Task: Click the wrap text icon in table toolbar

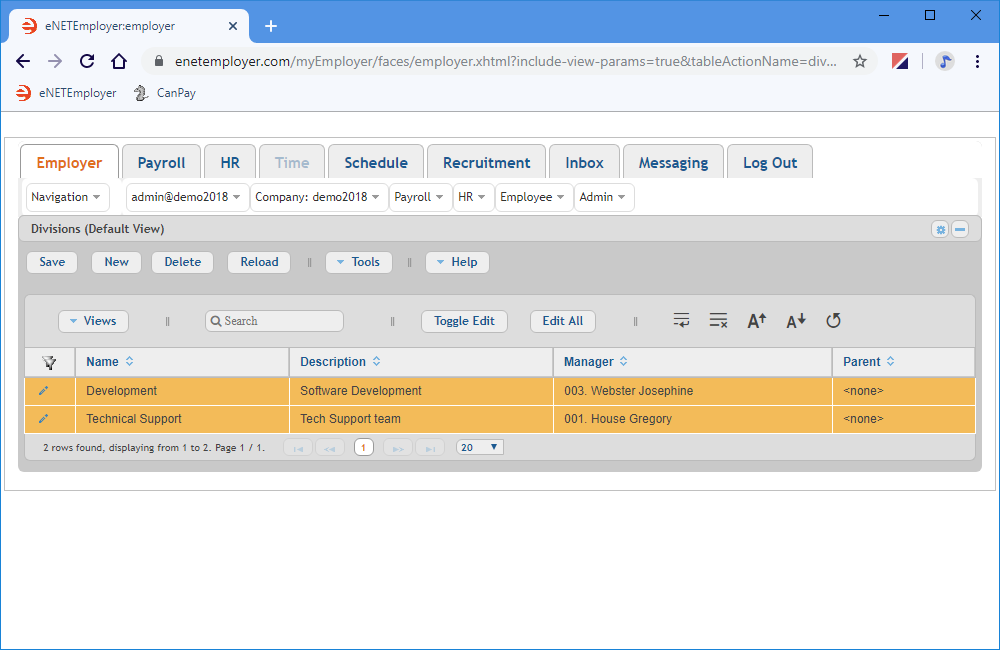Action: coord(681,321)
